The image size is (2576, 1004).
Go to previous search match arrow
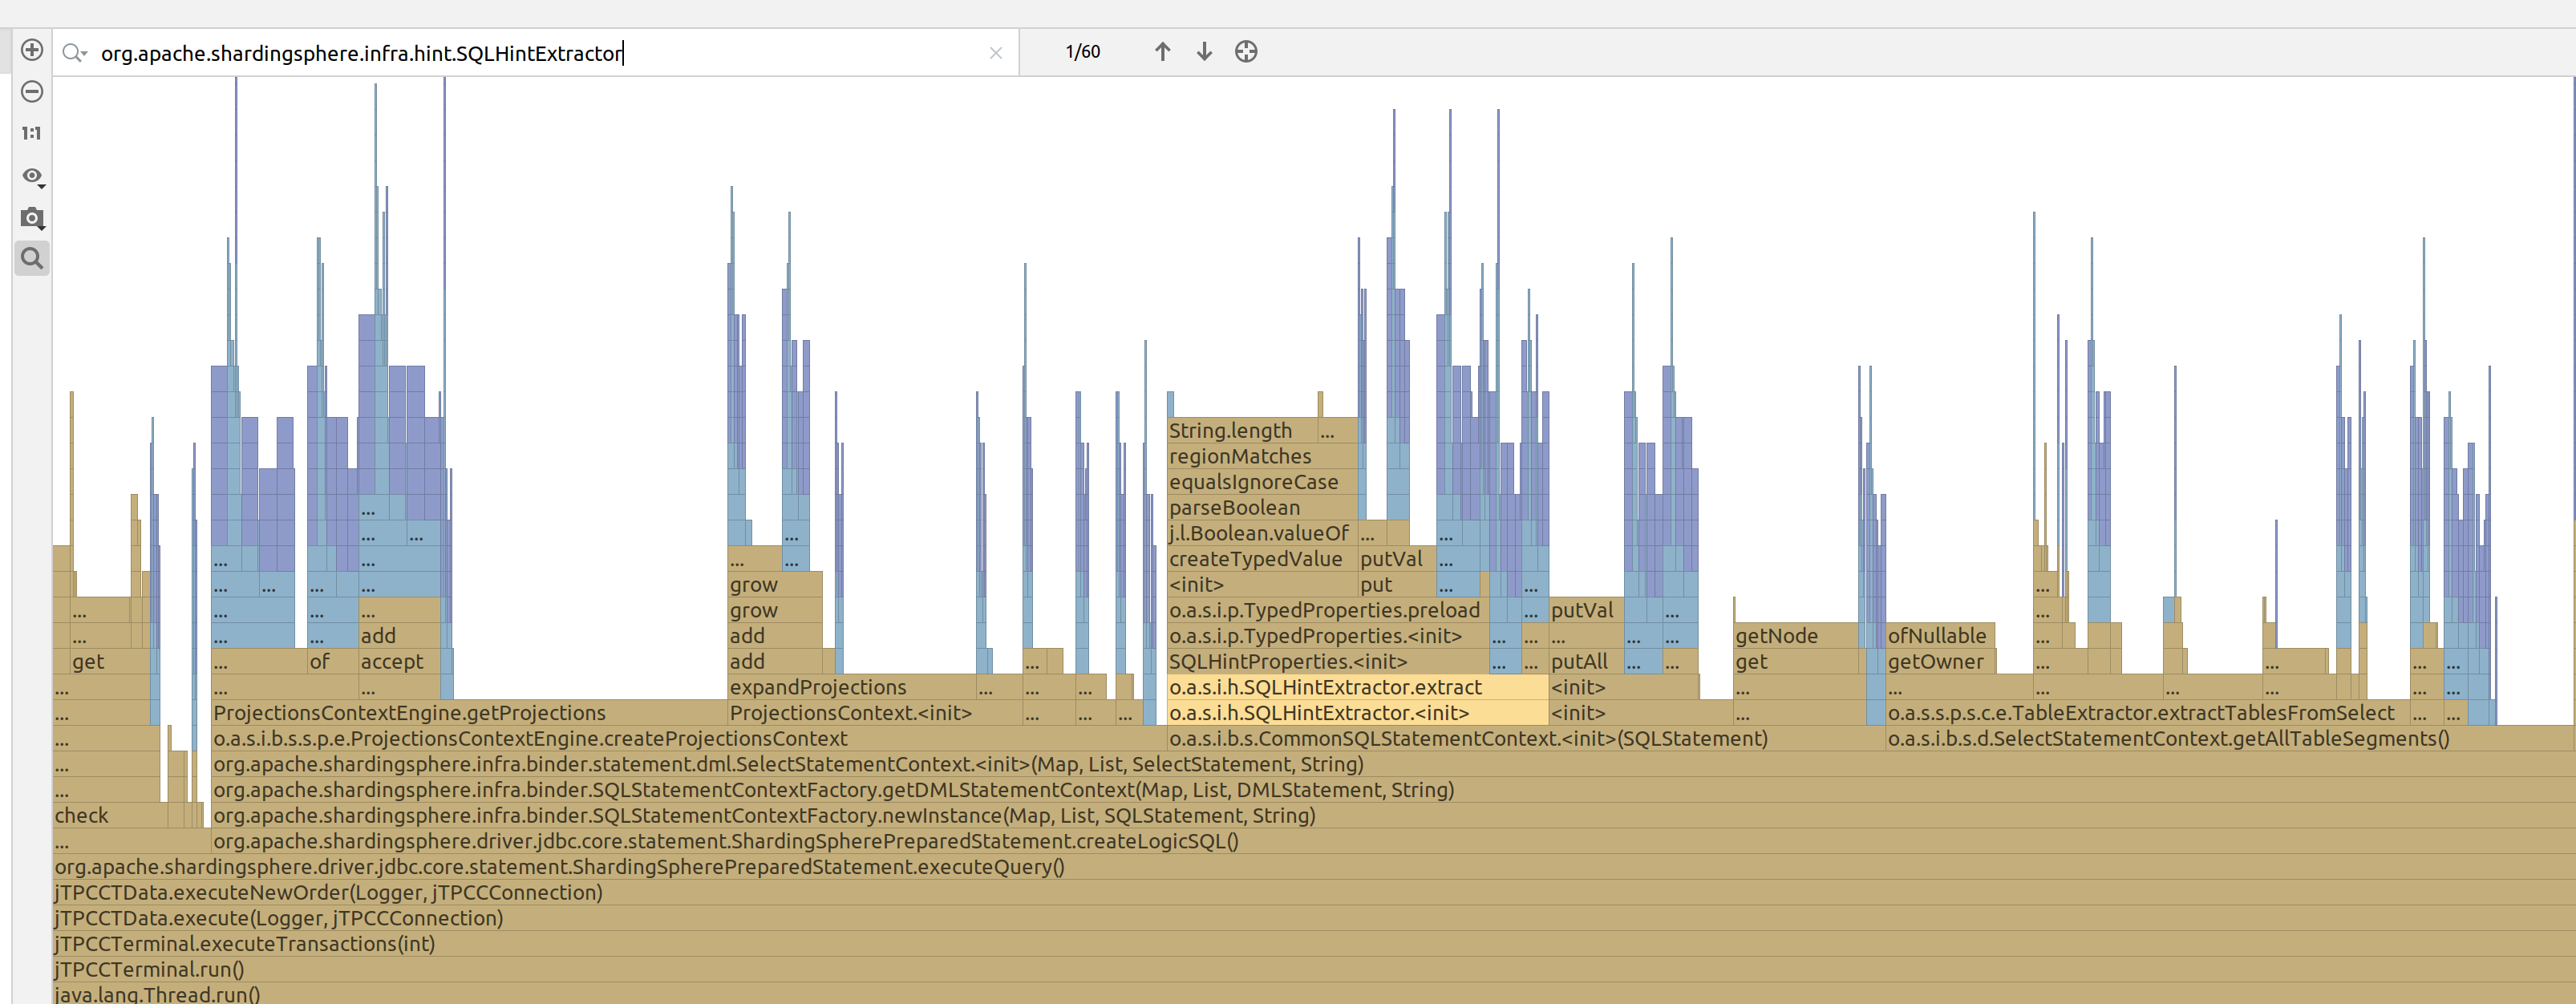tap(1162, 52)
